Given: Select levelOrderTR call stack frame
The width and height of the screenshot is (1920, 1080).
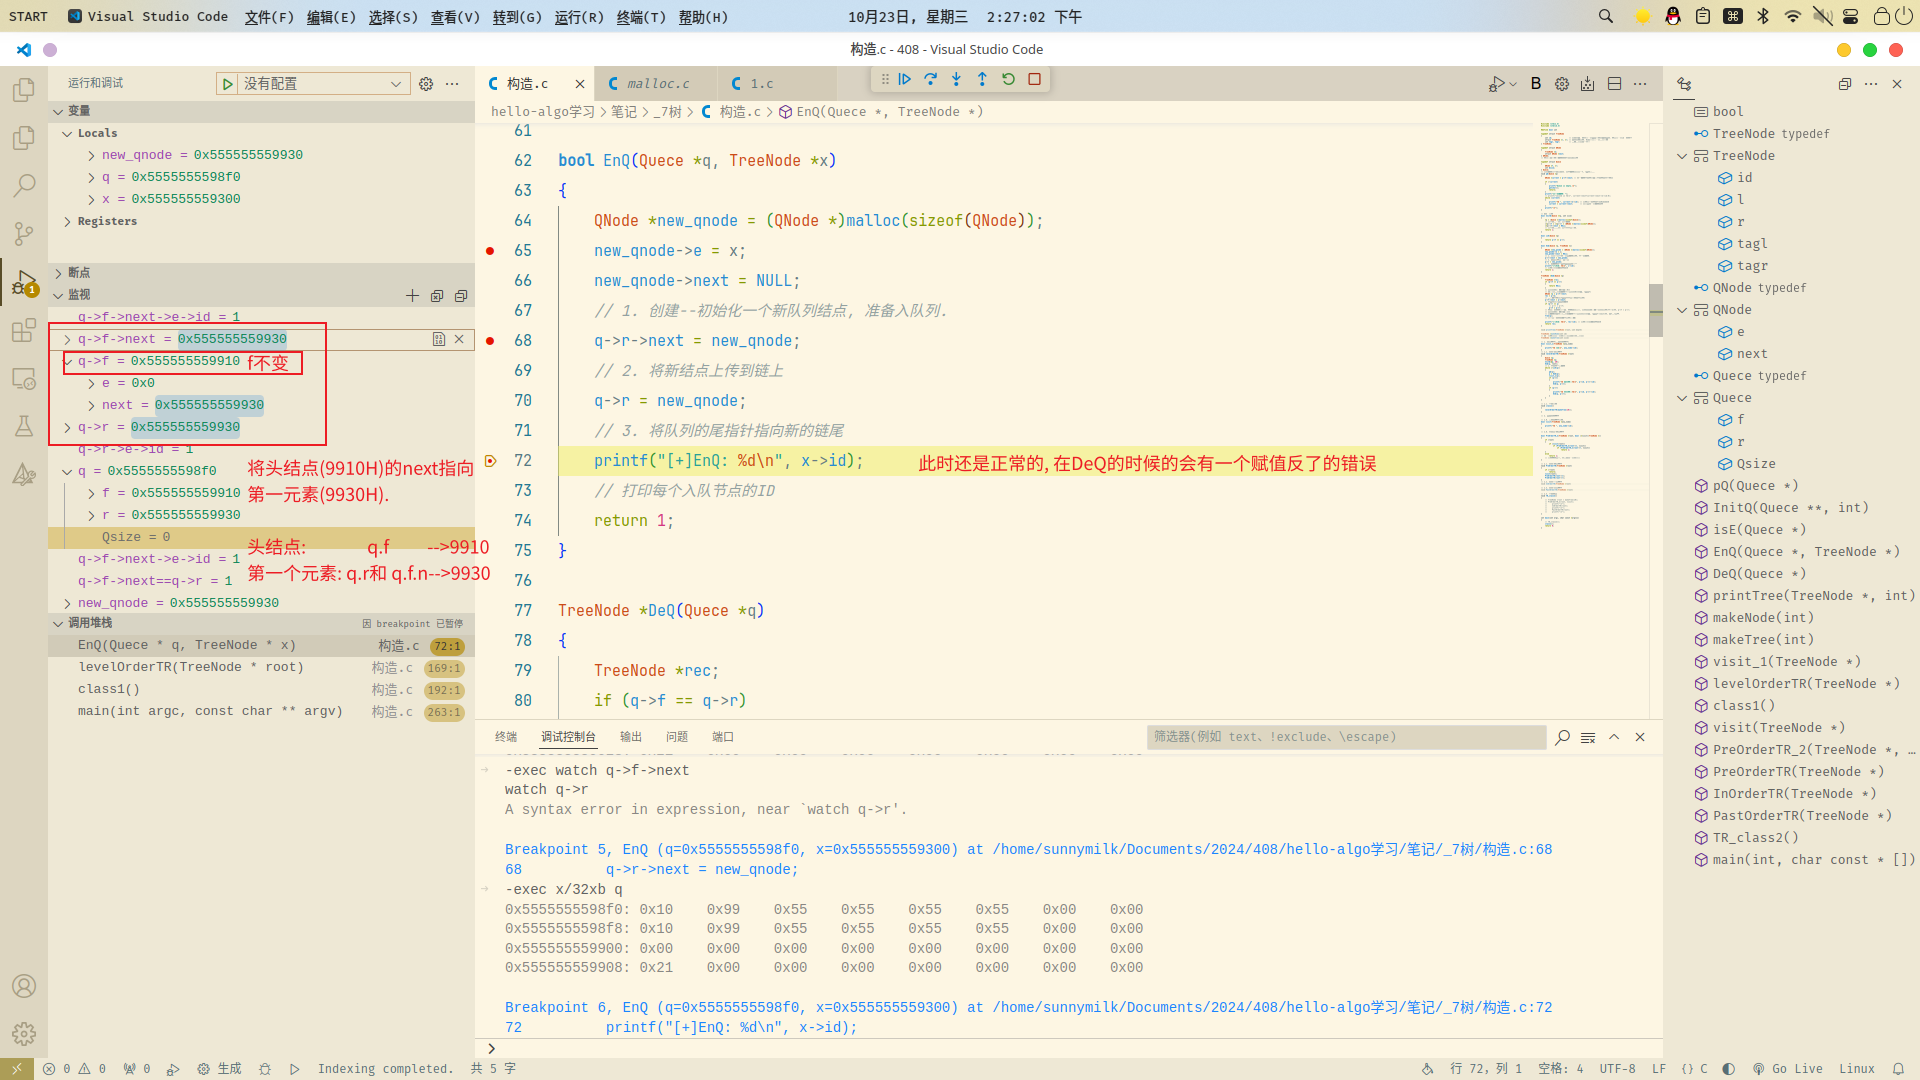Looking at the screenshot, I should point(190,667).
